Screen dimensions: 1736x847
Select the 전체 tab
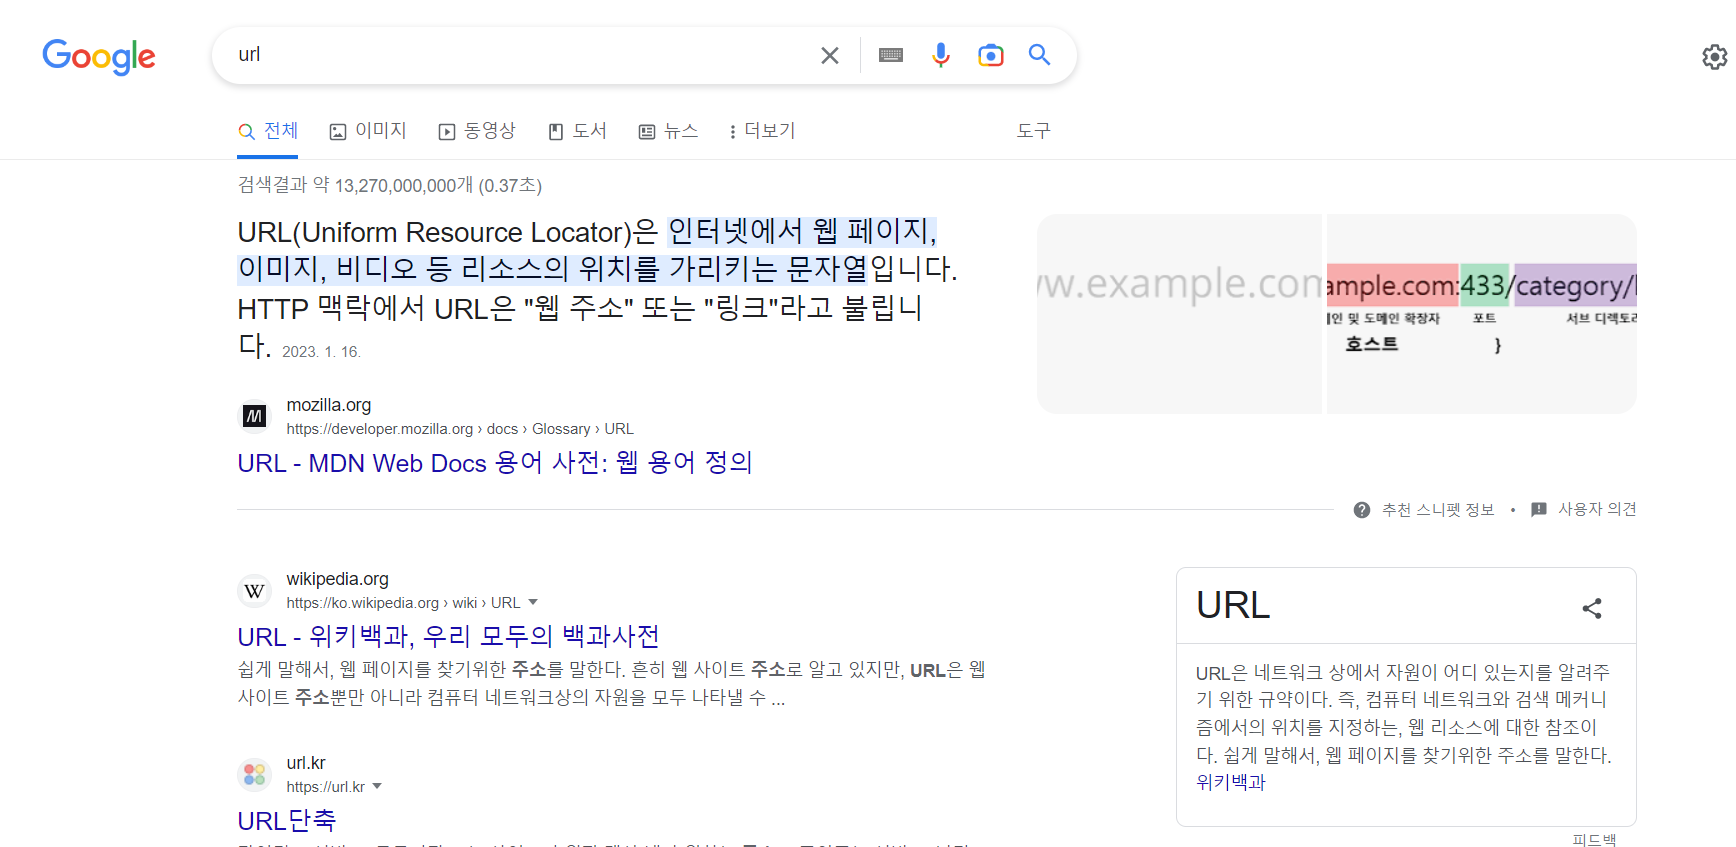point(268,131)
